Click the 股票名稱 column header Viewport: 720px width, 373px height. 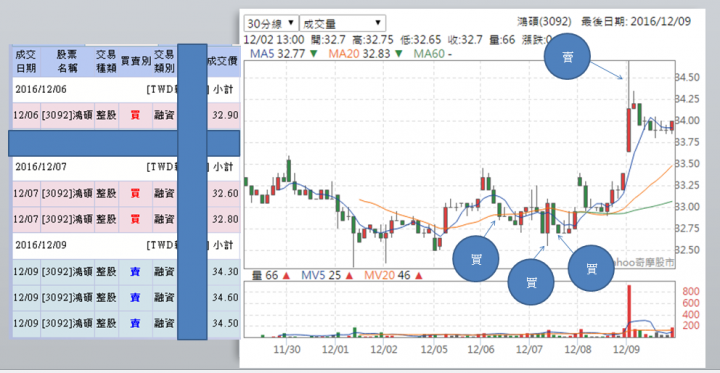pyautogui.click(x=68, y=62)
